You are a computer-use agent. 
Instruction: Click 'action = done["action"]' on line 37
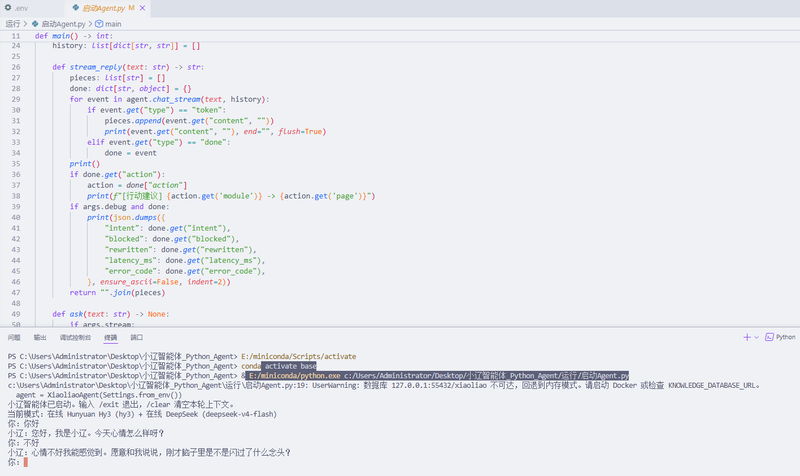pyautogui.click(x=137, y=185)
